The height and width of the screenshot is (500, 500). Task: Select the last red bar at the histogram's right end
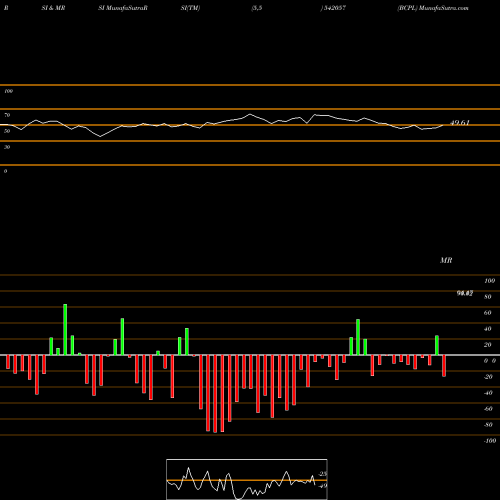444,366
